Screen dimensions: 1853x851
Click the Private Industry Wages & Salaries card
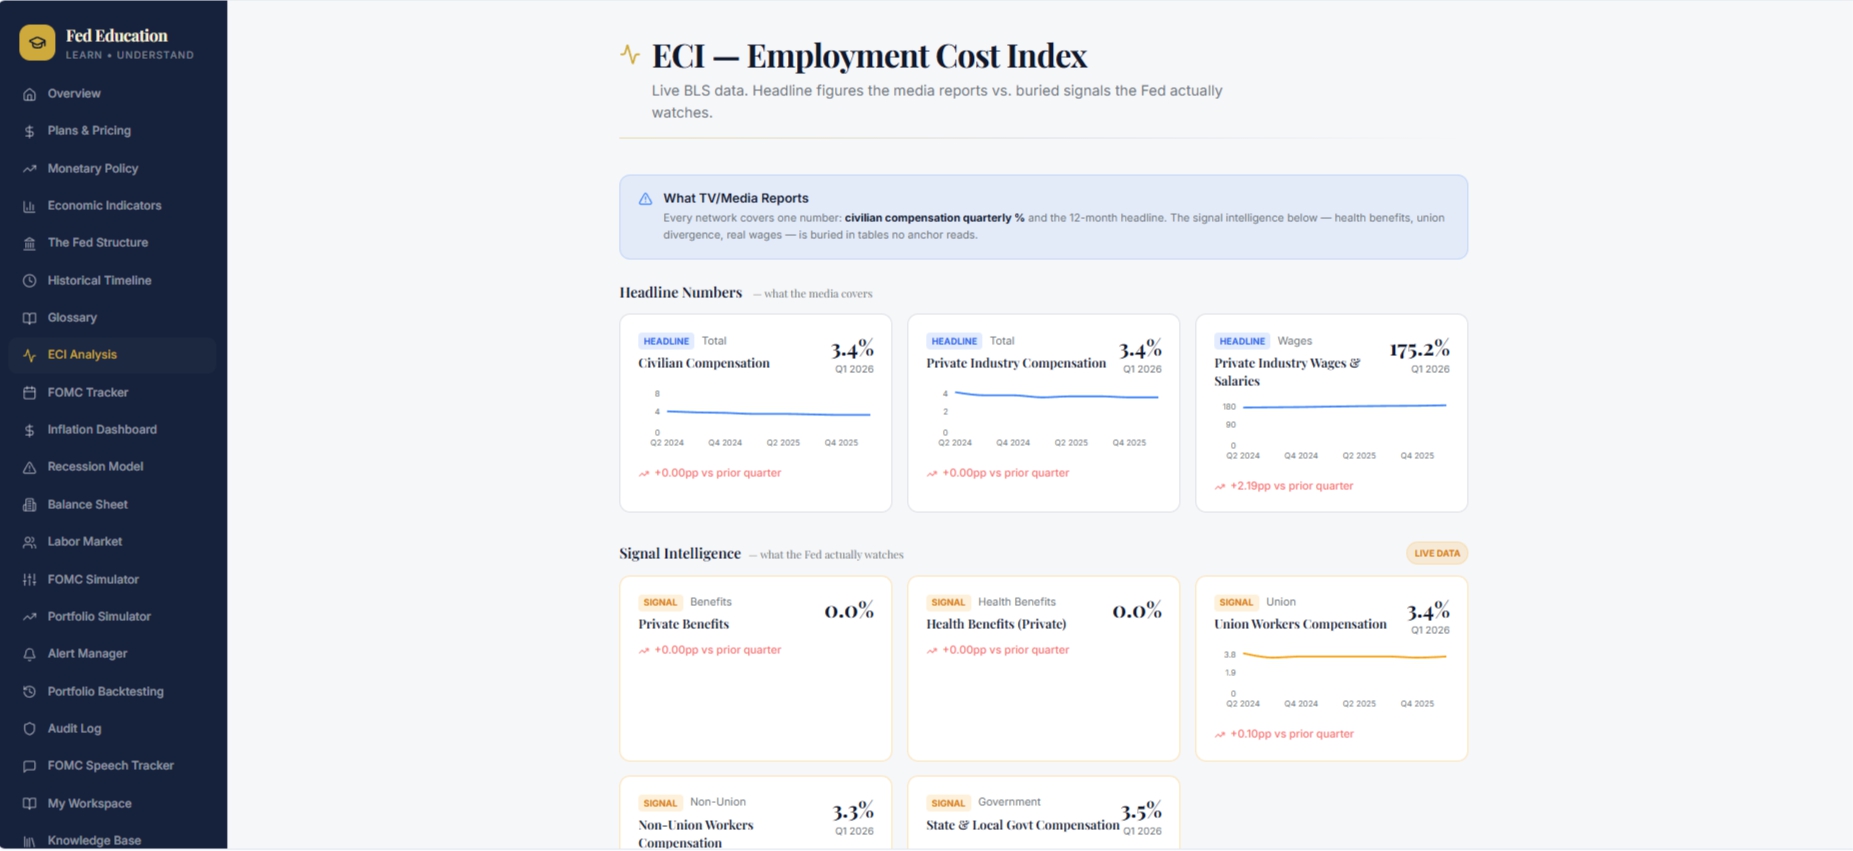click(1331, 413)
